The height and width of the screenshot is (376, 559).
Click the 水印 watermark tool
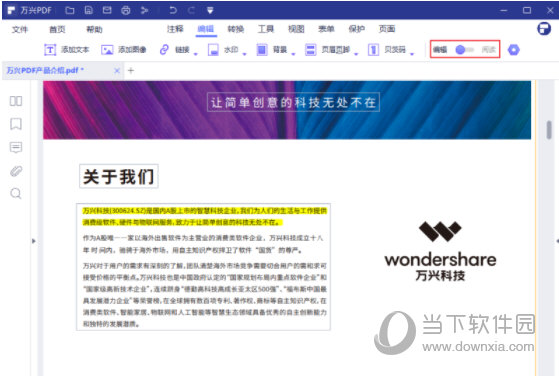[223, 50]
